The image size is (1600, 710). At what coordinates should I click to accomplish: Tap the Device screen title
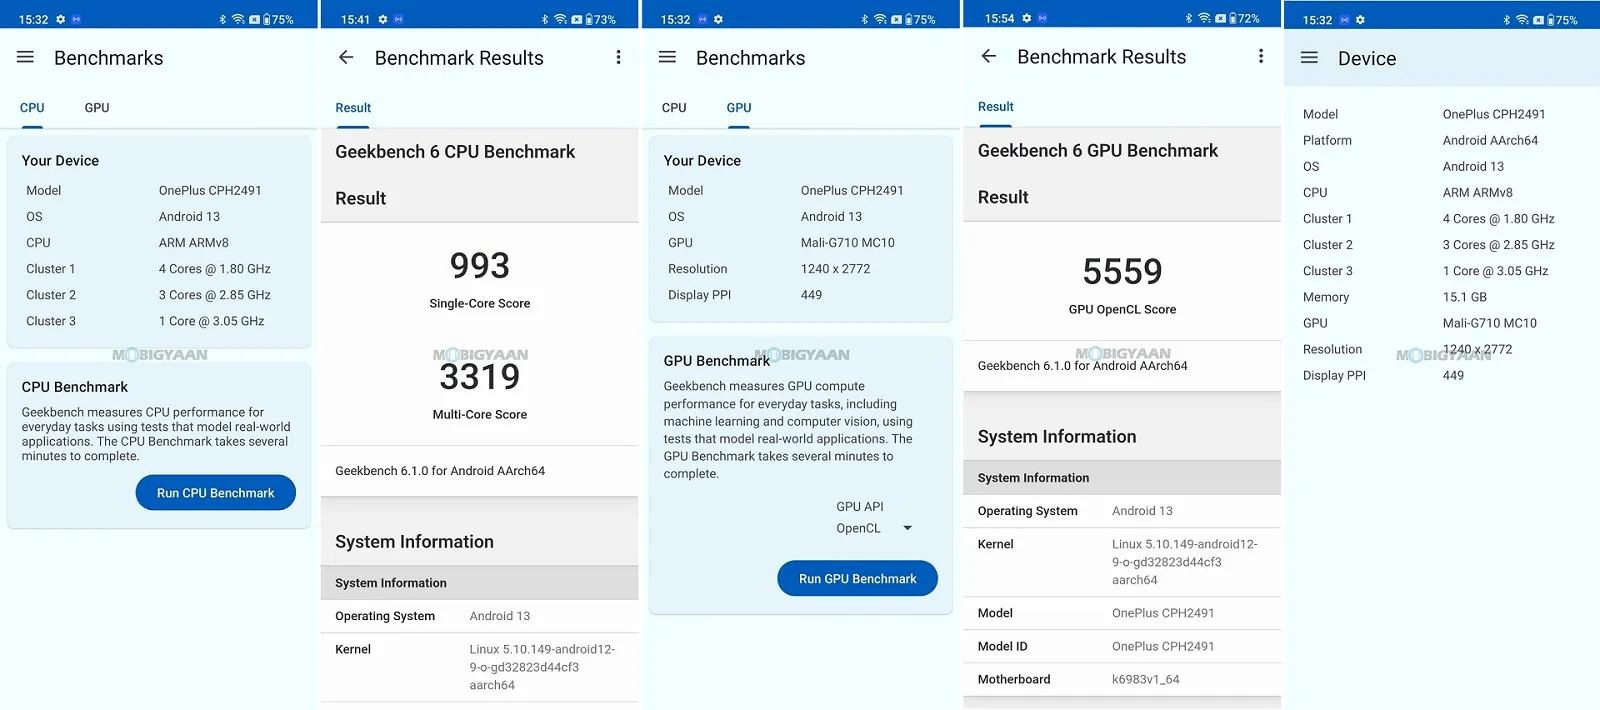click(x=1367, y=59)
